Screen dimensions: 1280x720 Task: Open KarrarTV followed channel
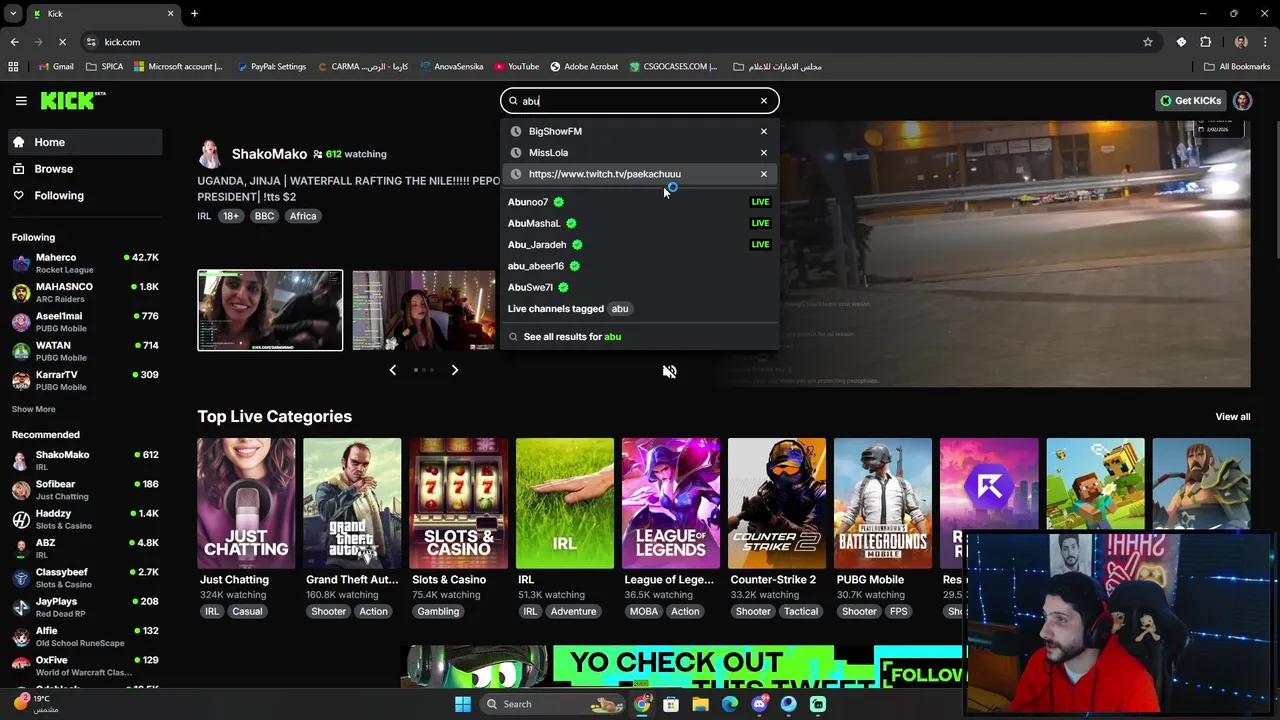85,381
